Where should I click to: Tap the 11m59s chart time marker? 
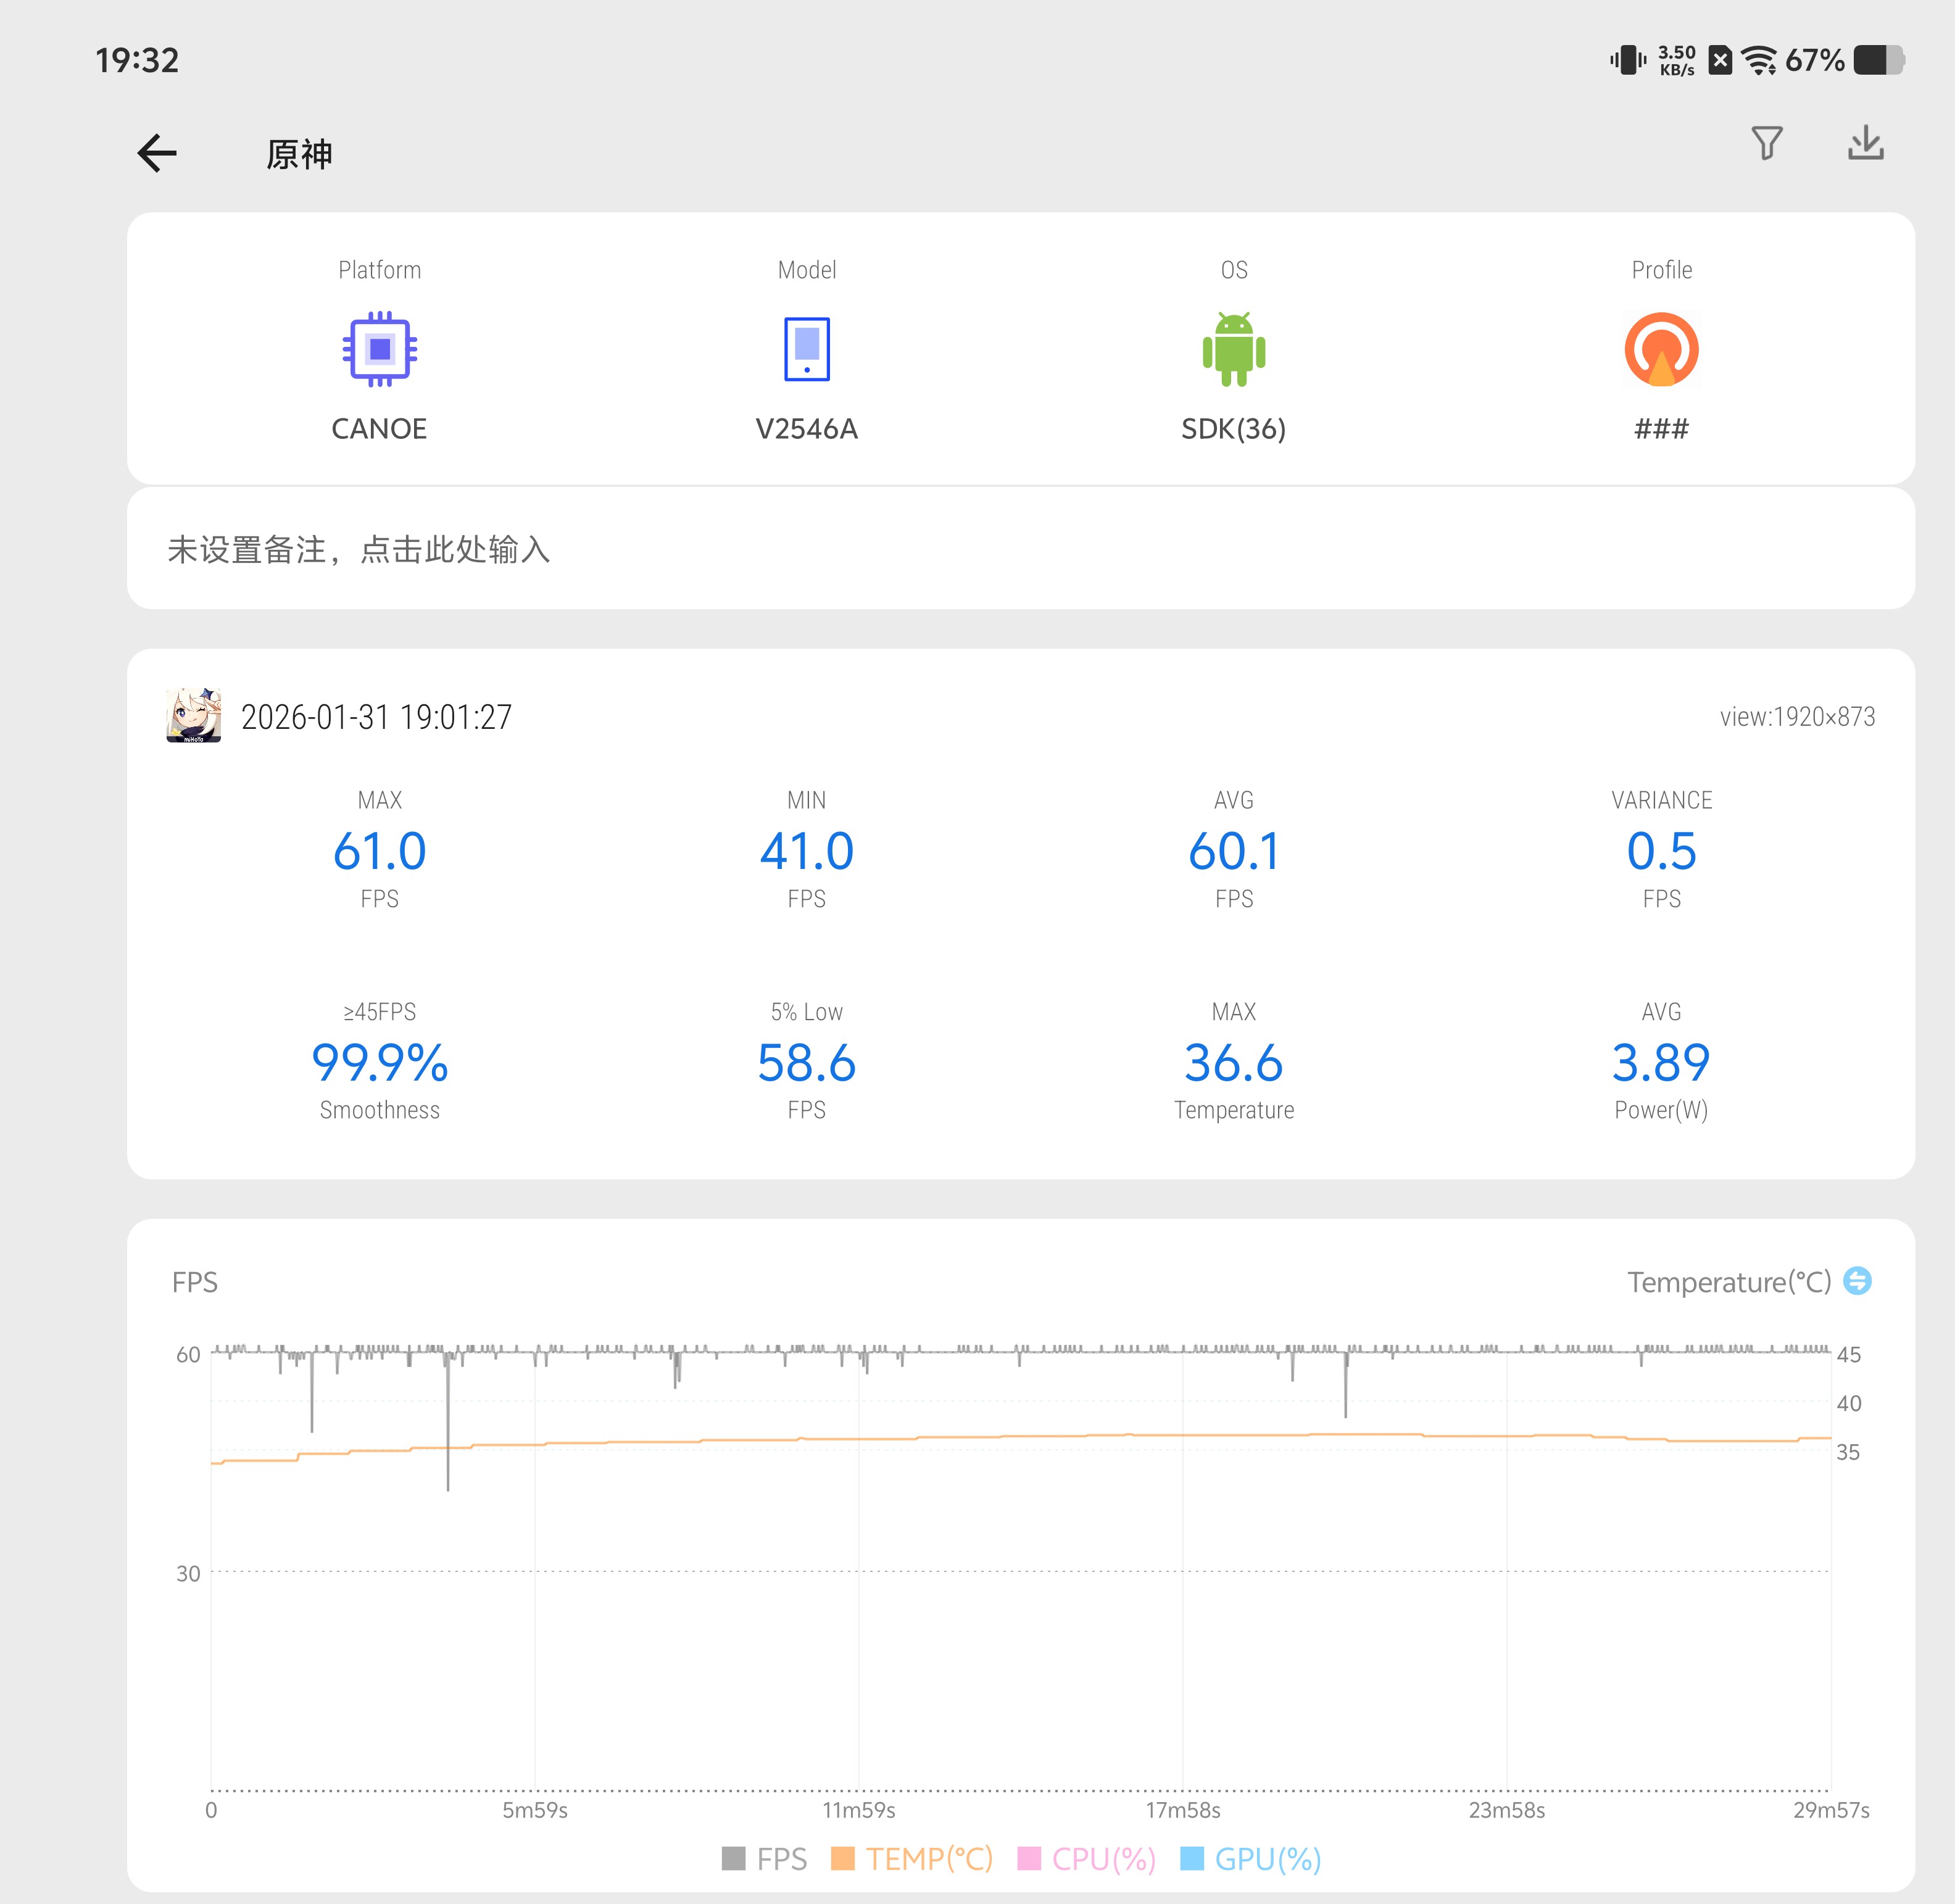[x=858, y=1810]
